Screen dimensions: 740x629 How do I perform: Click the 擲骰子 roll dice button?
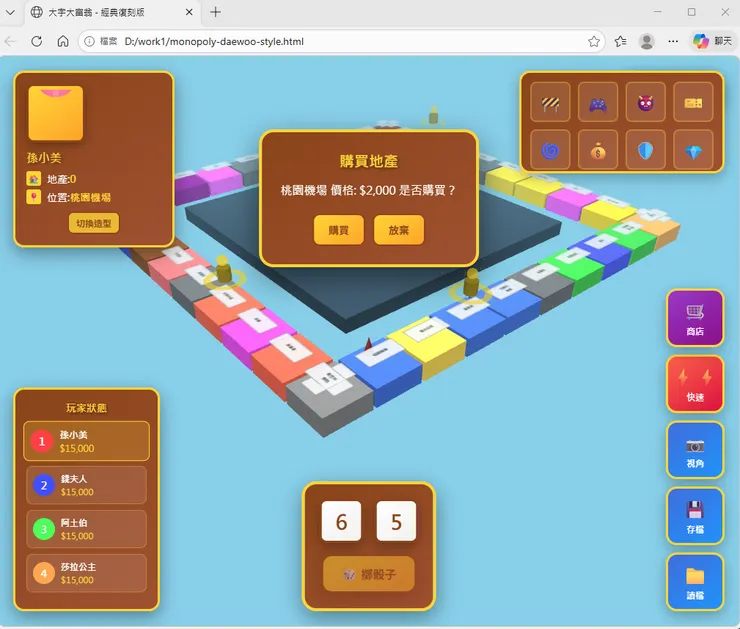click(x=369, y=574)
